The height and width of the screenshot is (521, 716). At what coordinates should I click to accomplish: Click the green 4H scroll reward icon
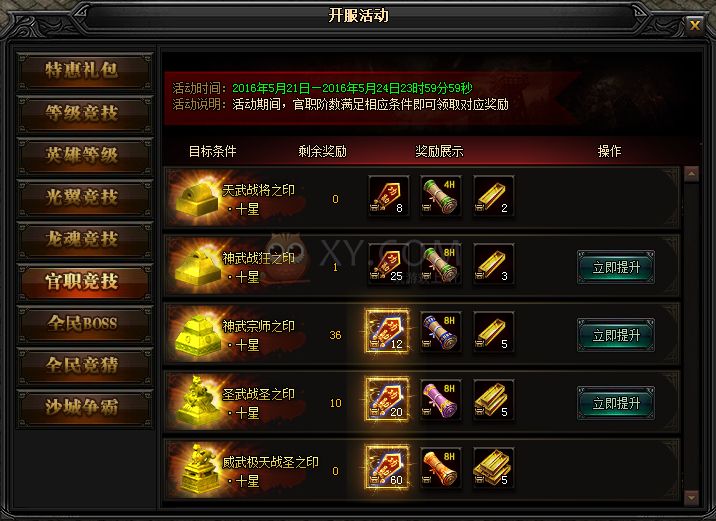[441, 196]
